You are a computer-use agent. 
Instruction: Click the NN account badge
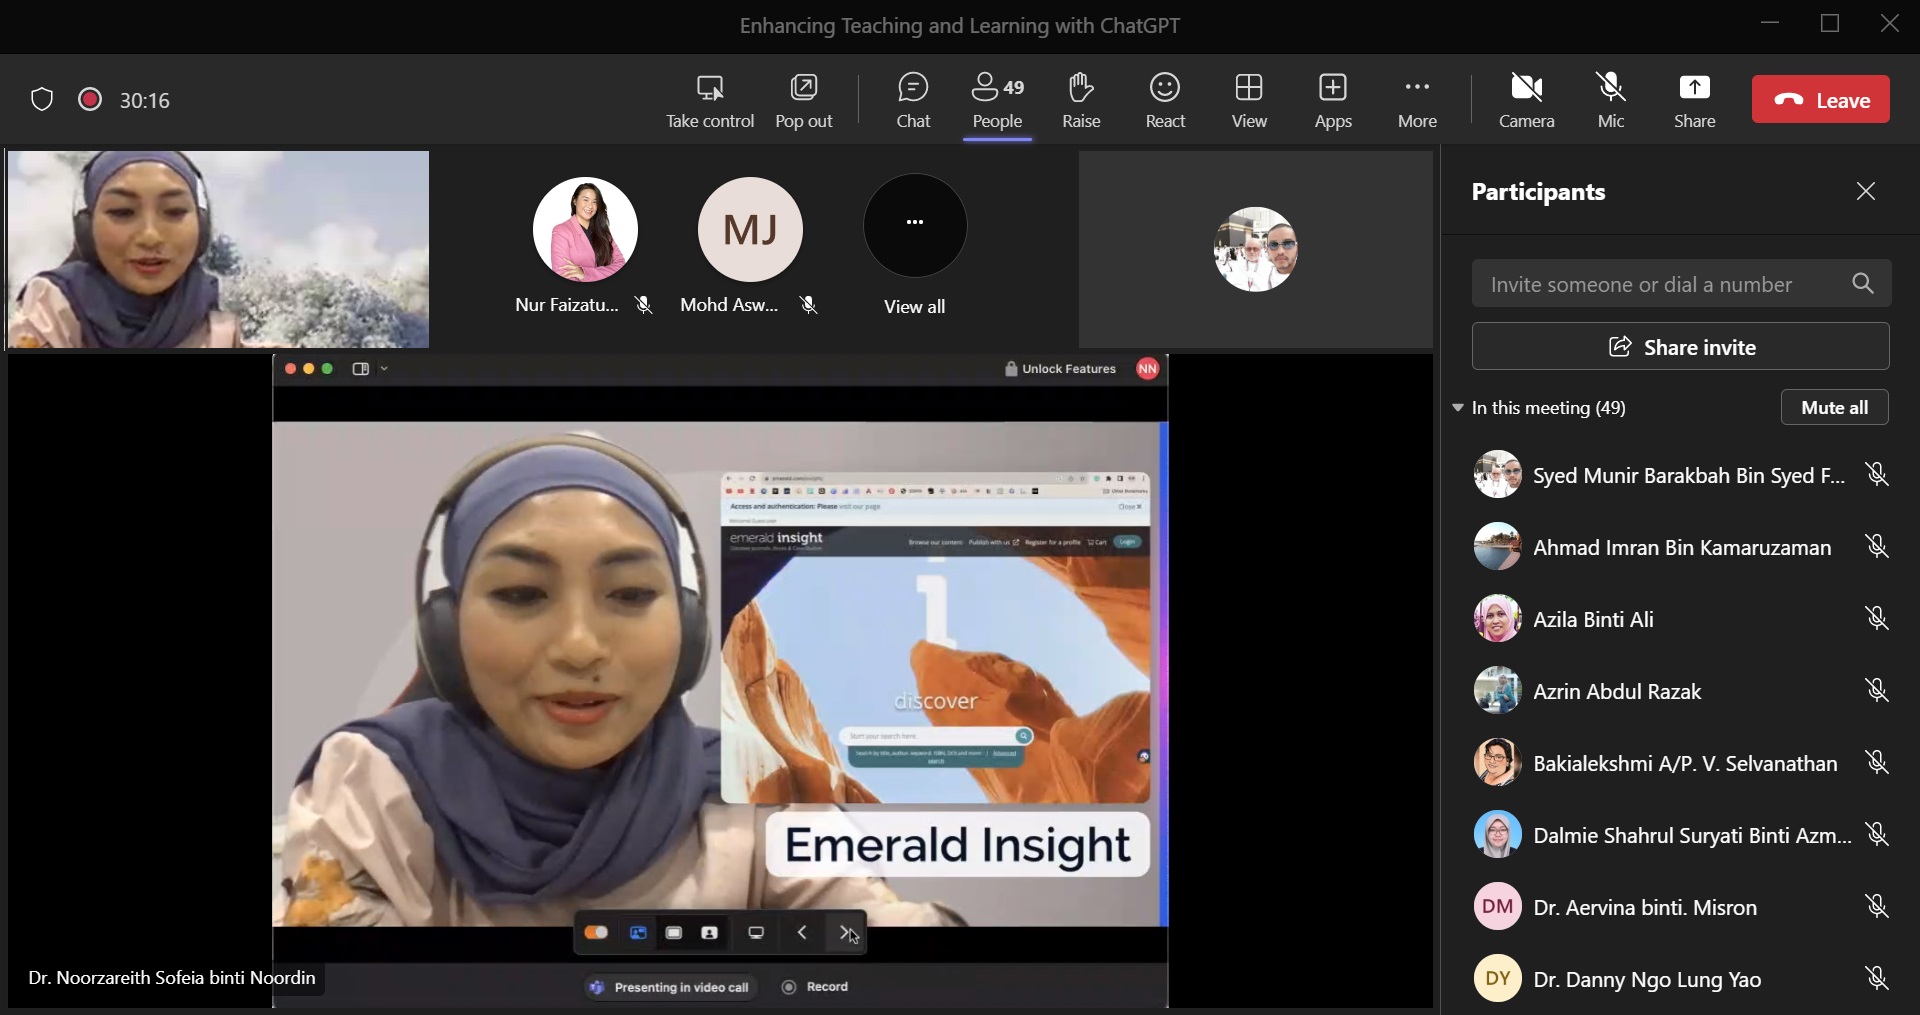click(1148, 369)
